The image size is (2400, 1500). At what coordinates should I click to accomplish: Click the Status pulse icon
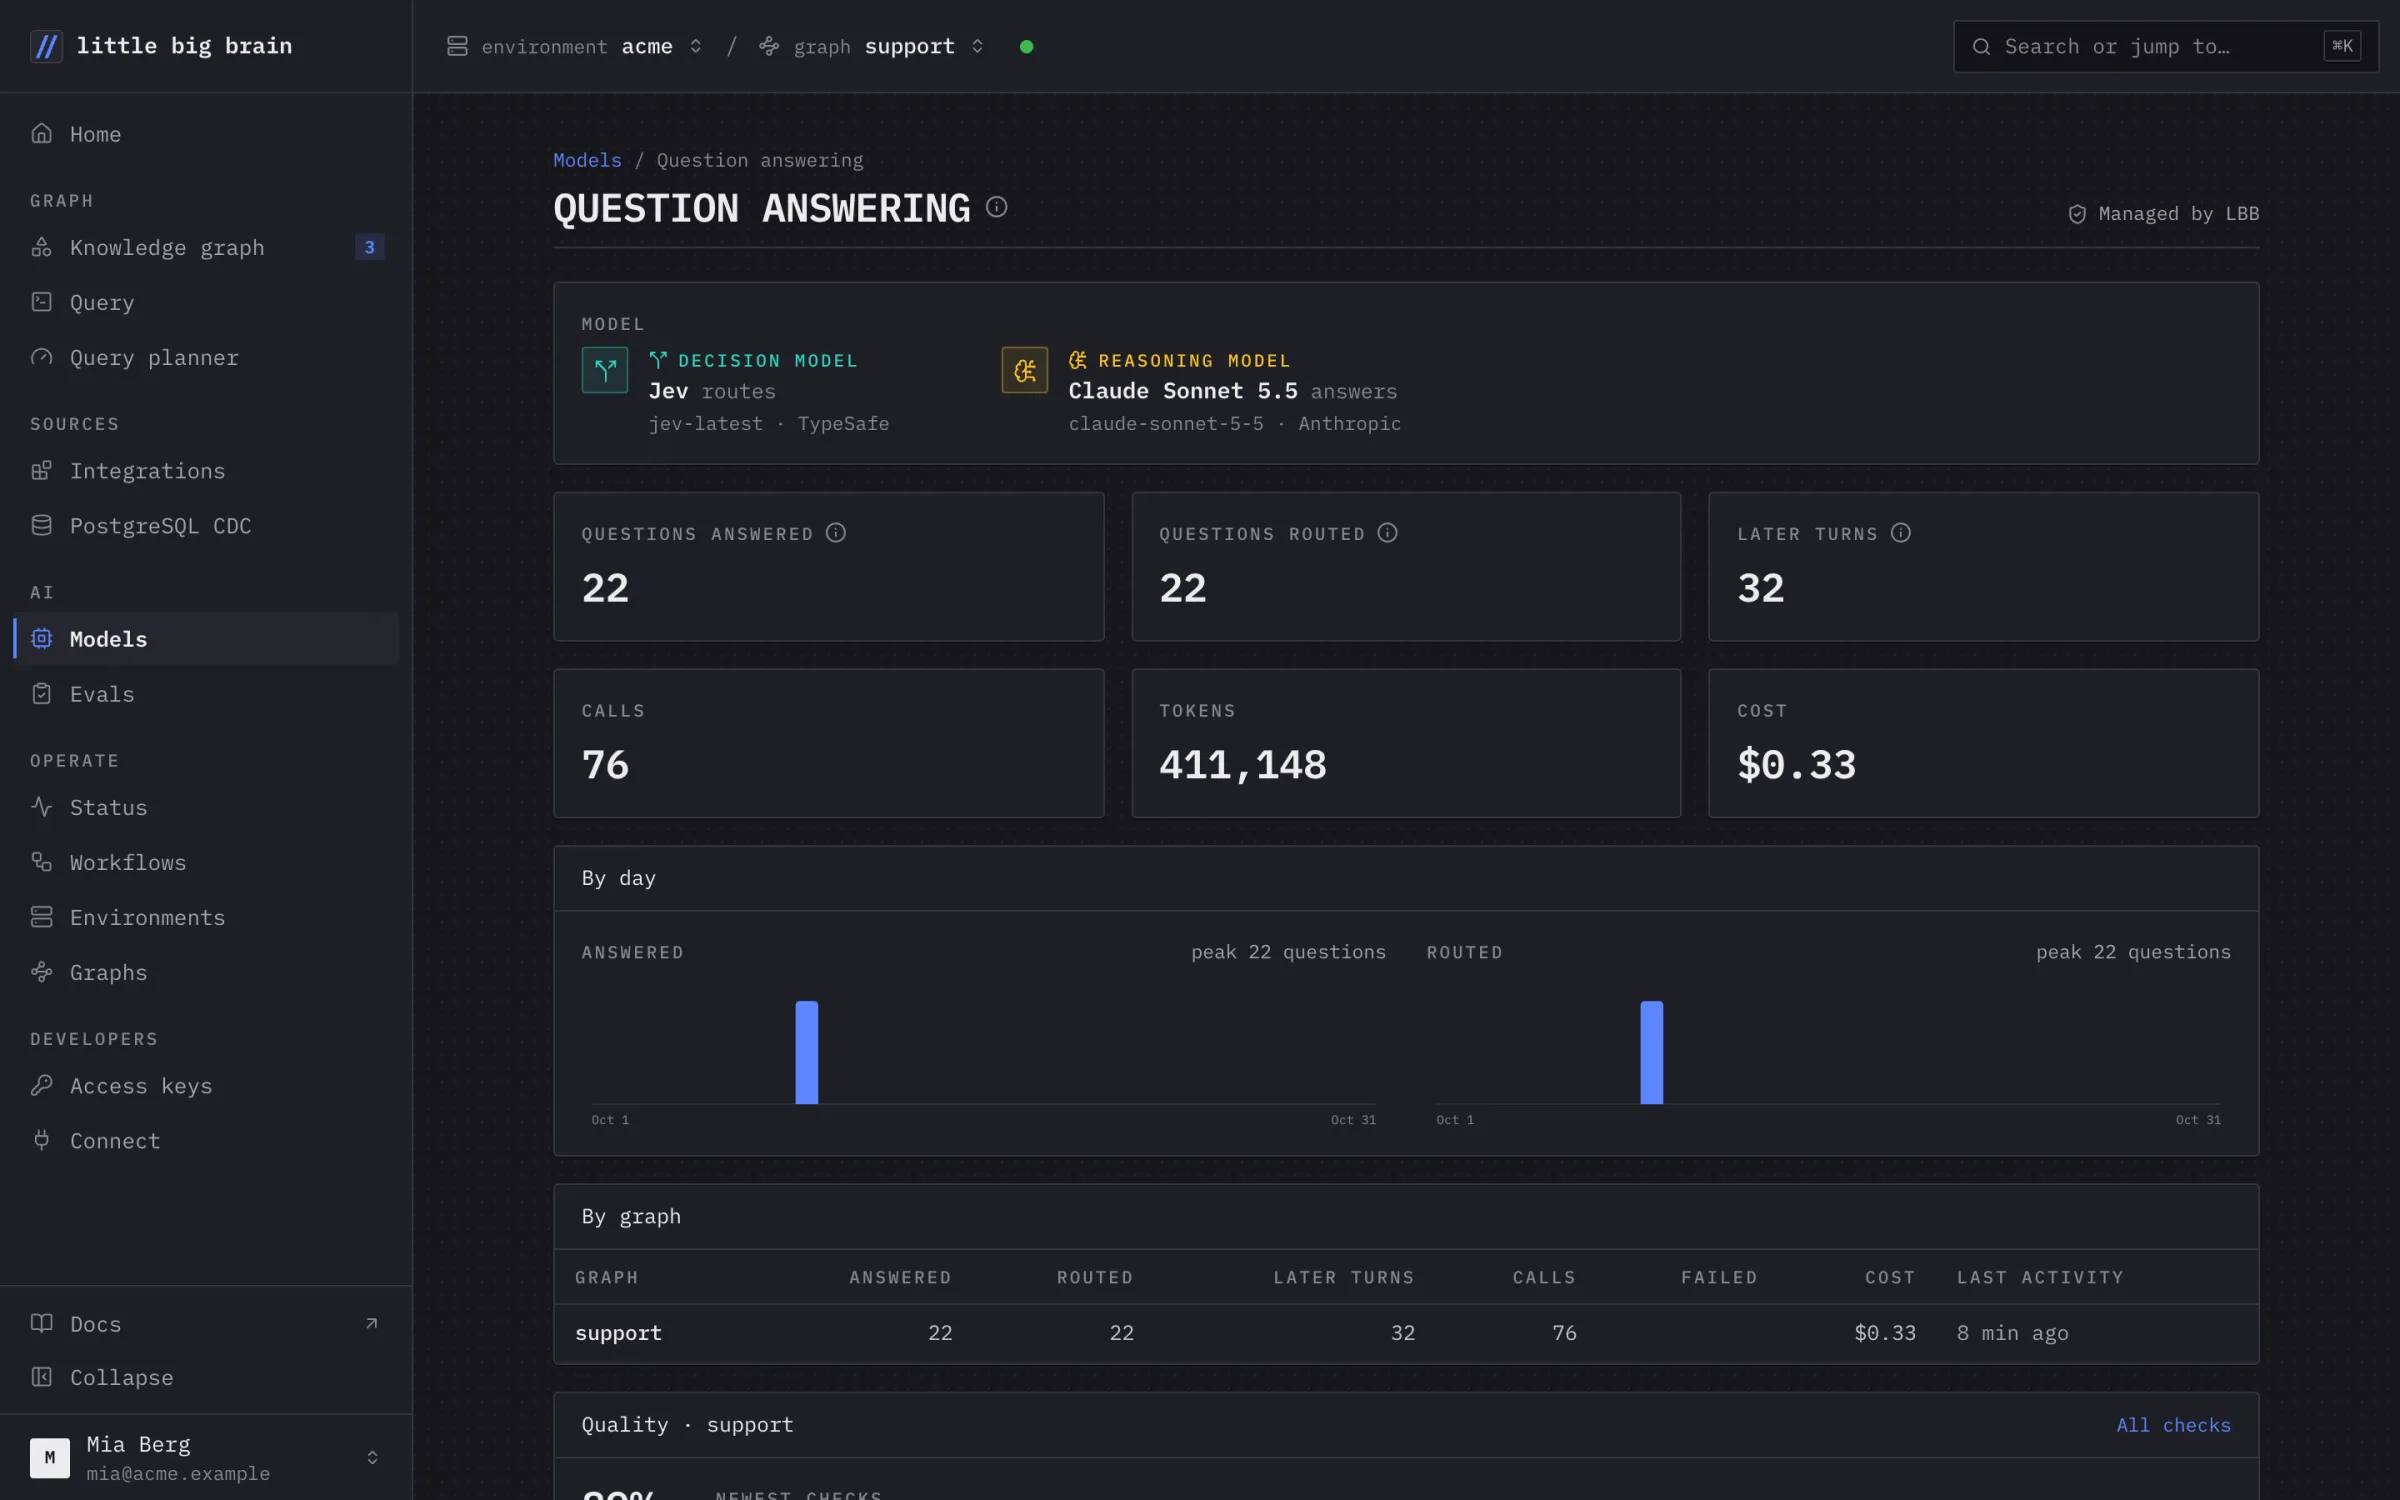coord(41,807)
